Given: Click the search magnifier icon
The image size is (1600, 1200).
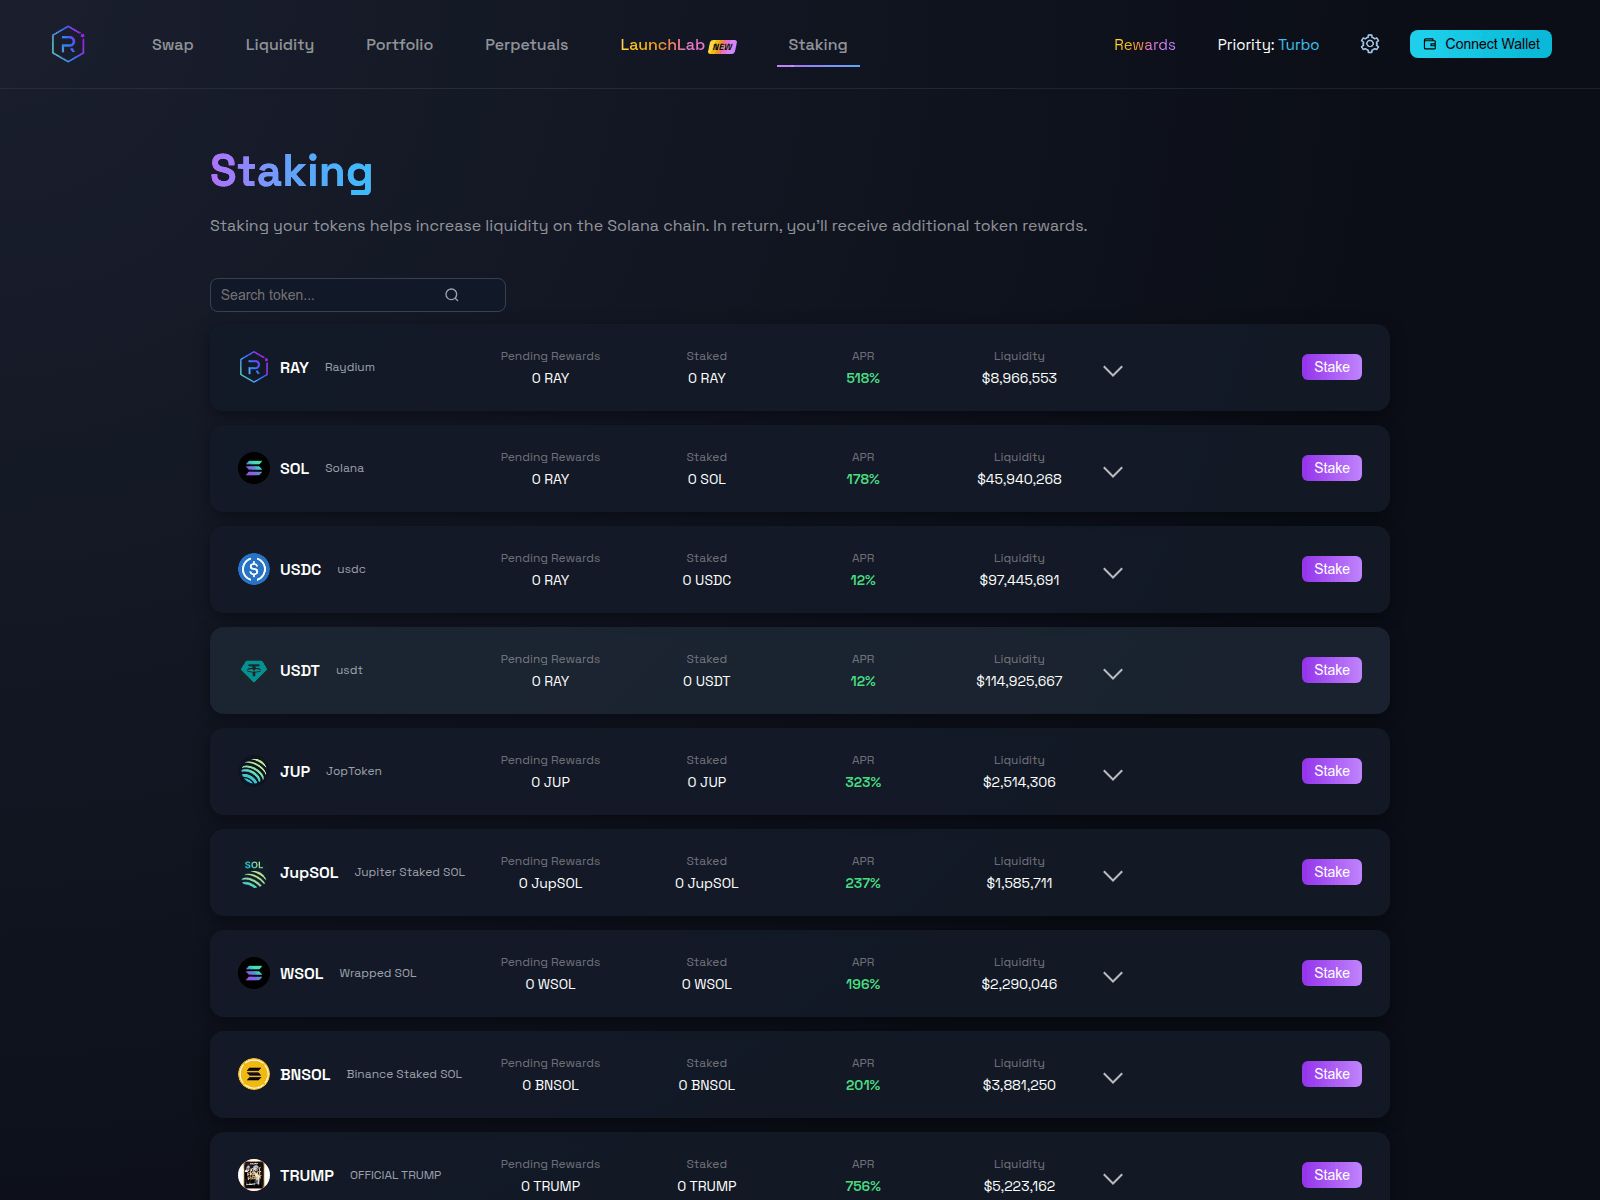Looking at the screenshot, I should [x=452, y=295].
